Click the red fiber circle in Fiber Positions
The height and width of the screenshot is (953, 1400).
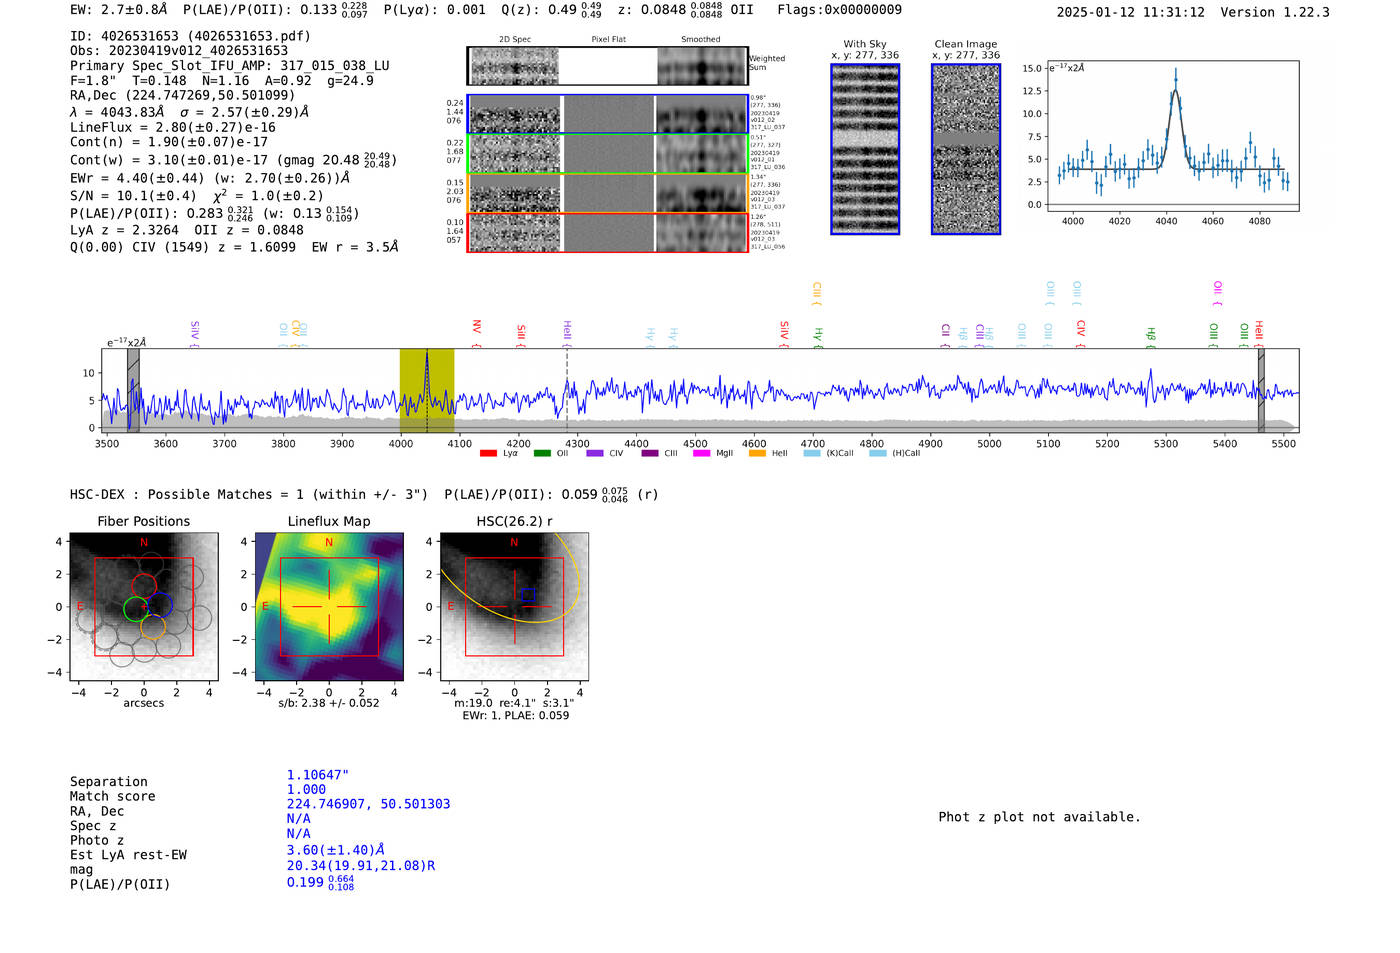(144, 587)
